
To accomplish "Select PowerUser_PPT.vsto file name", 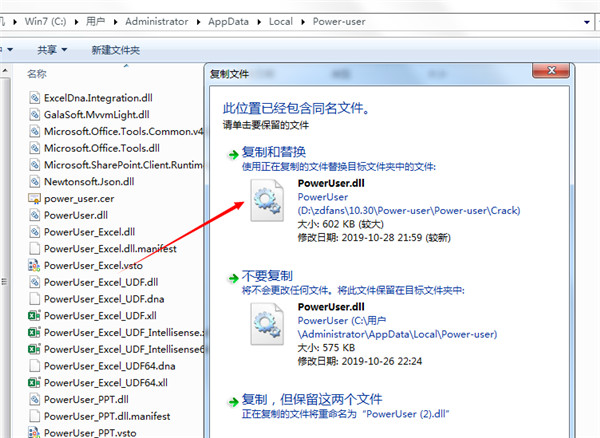I will 90,433.
